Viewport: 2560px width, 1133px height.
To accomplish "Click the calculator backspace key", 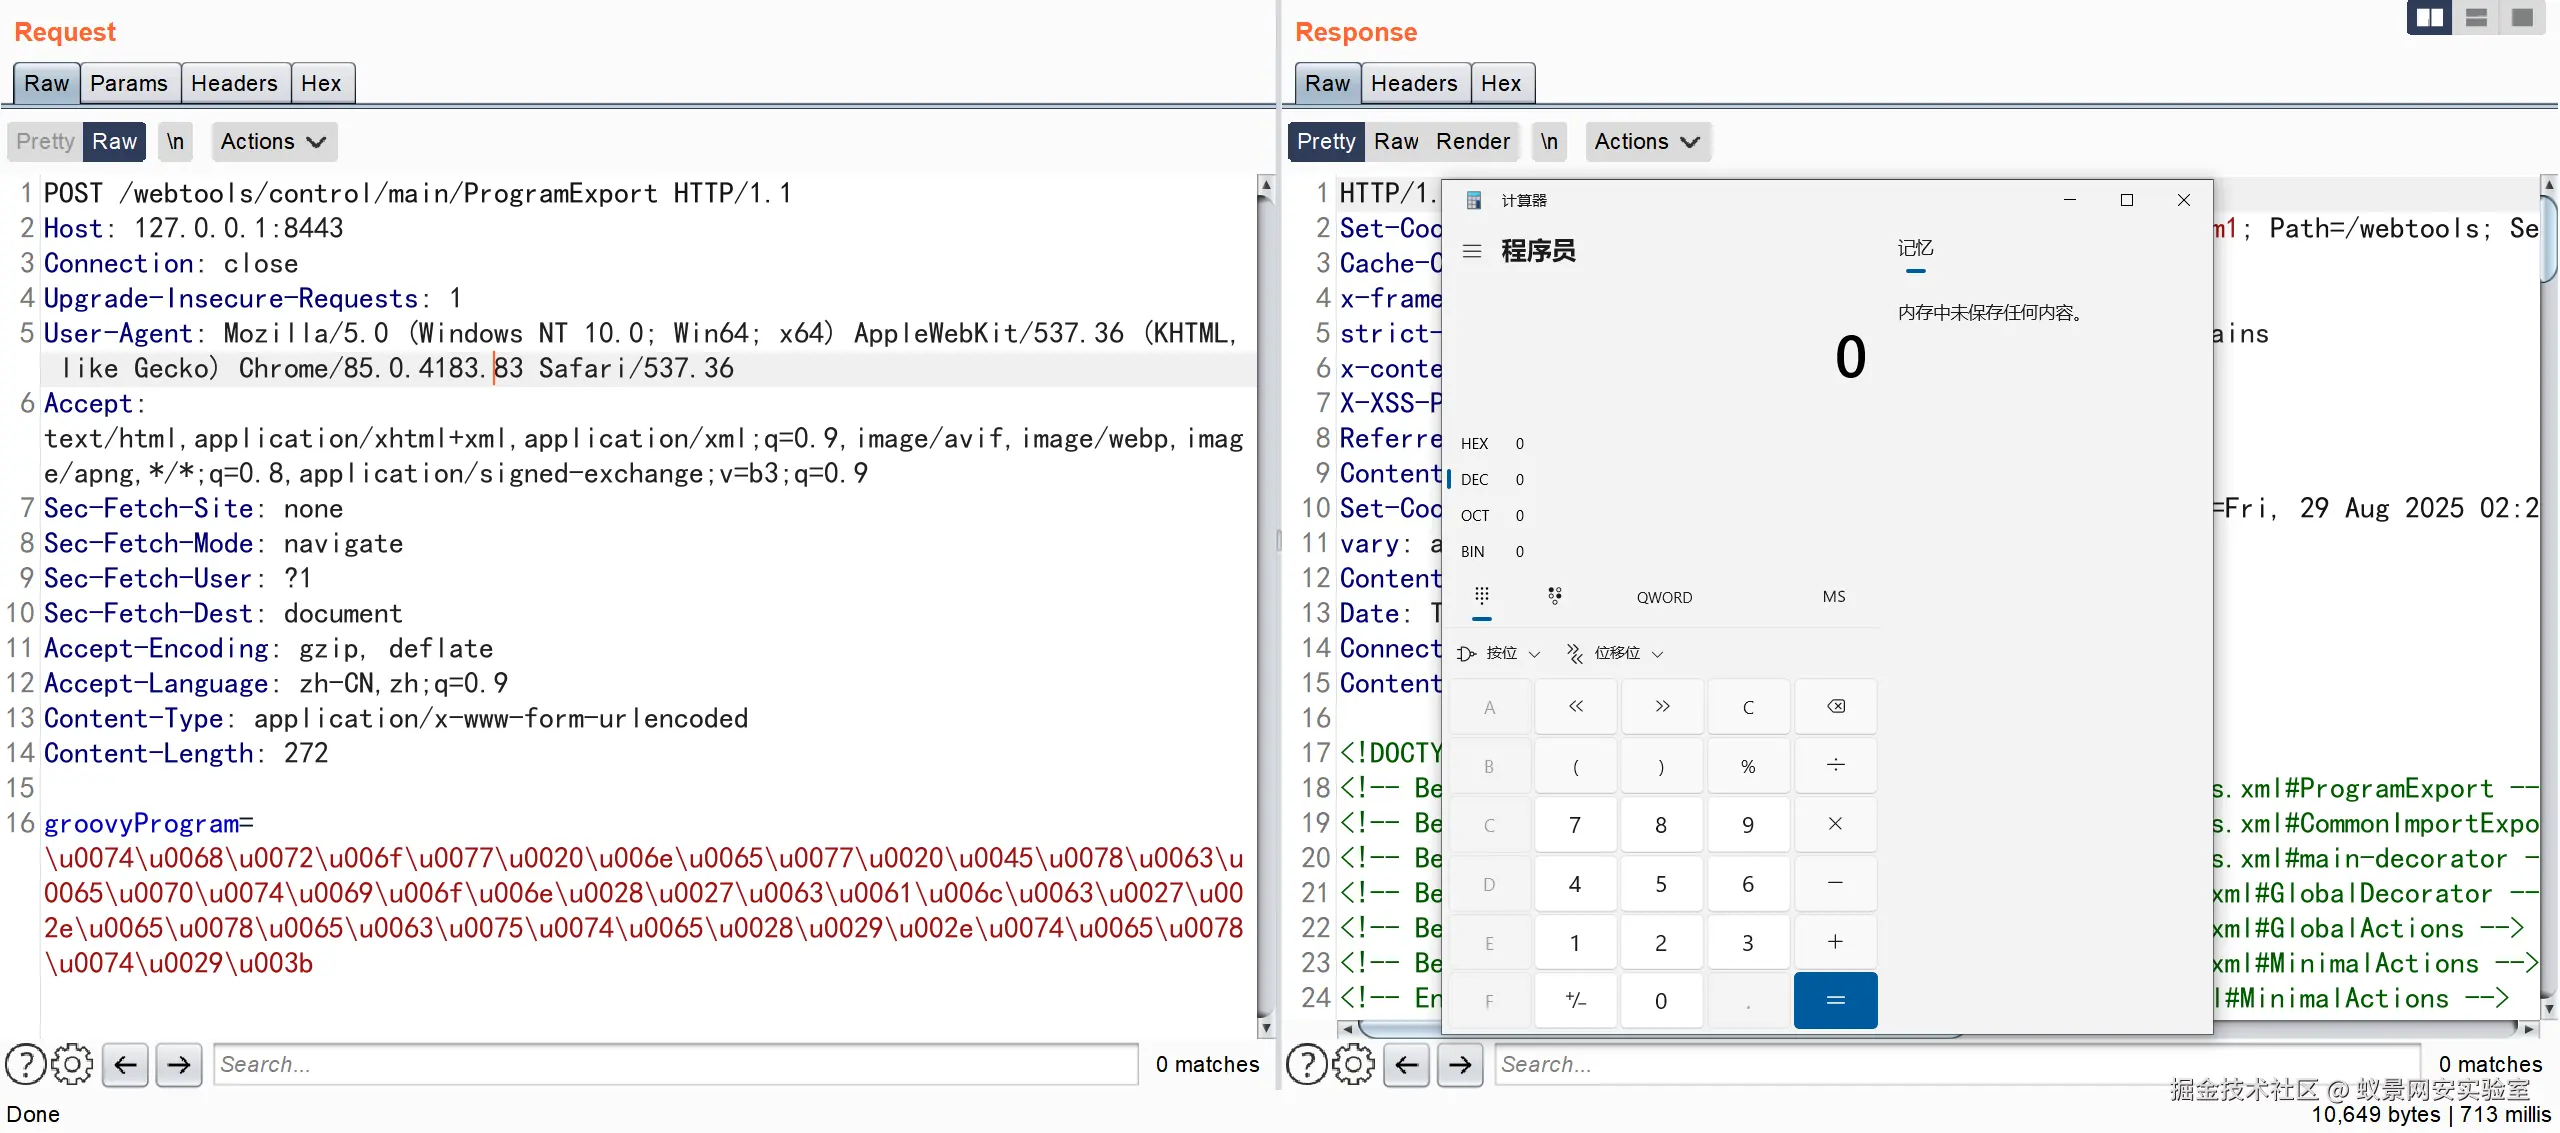I will [1835, 707].
